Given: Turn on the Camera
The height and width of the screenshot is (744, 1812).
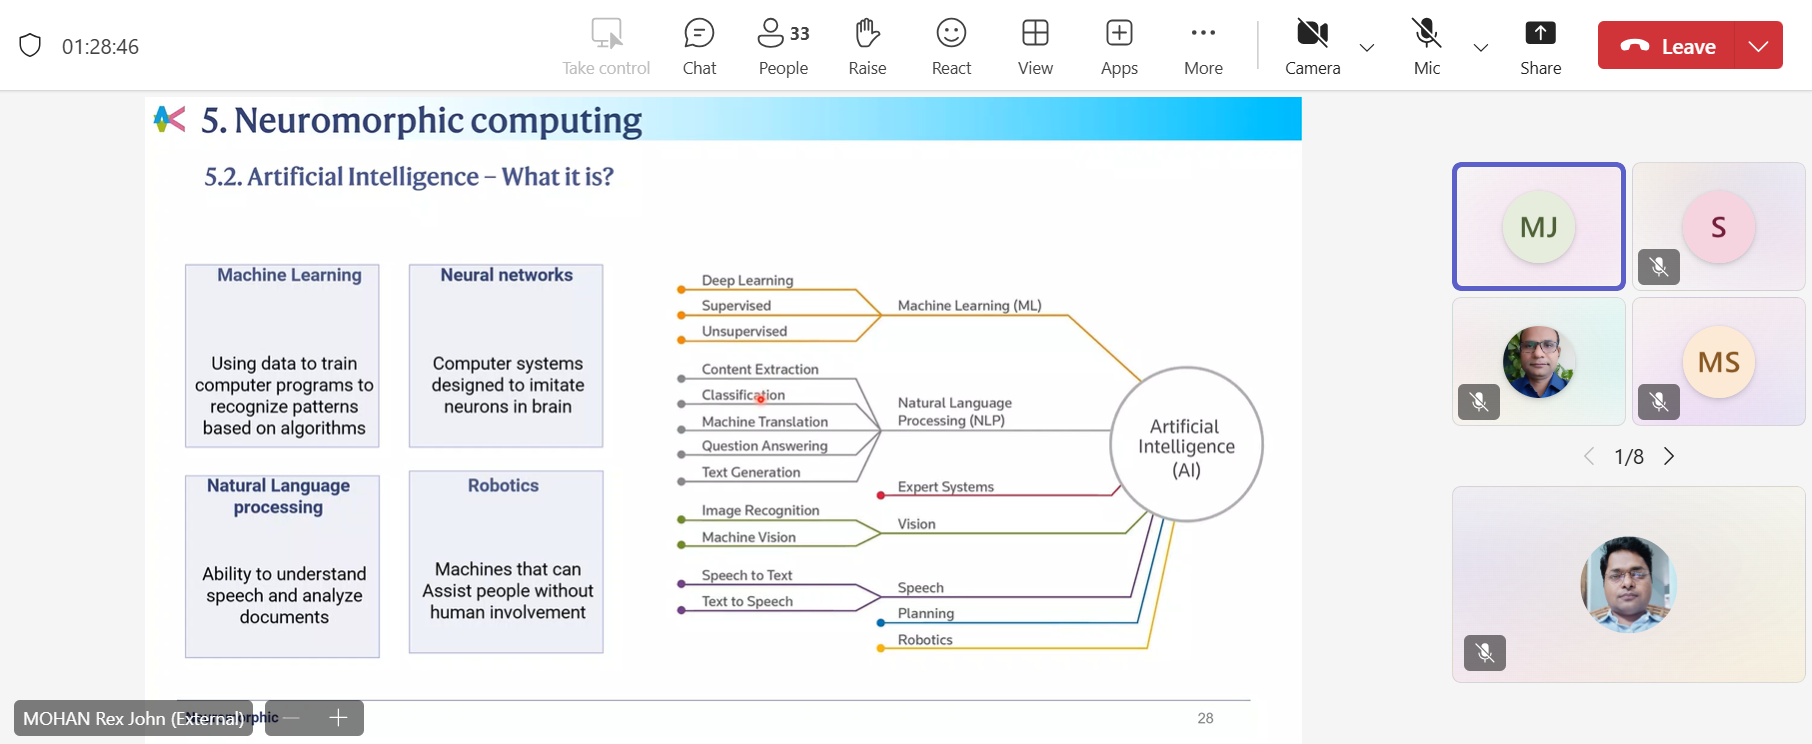Looking at the screenshot, I should 1312,46.
